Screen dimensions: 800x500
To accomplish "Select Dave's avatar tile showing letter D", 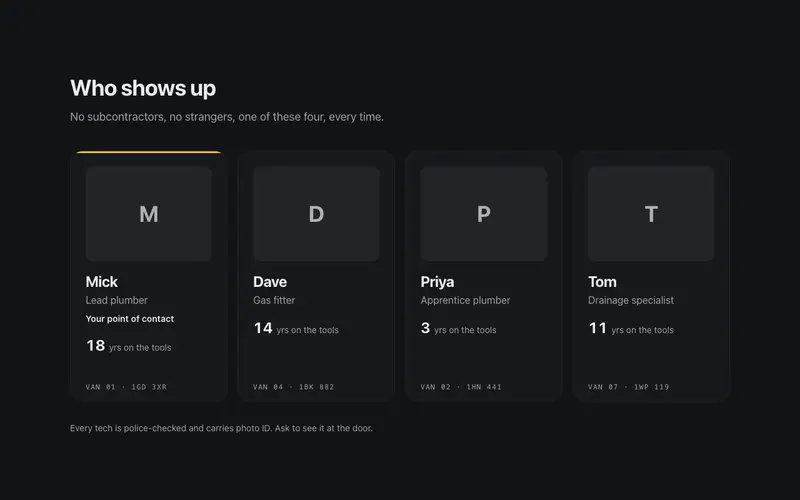I will coord(316,214).
